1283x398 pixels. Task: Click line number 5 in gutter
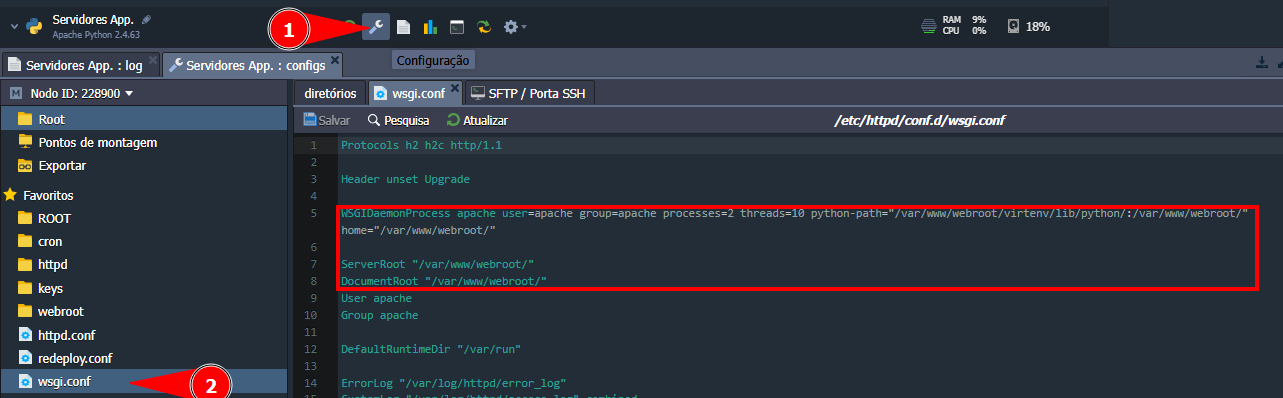pos(313,214)
